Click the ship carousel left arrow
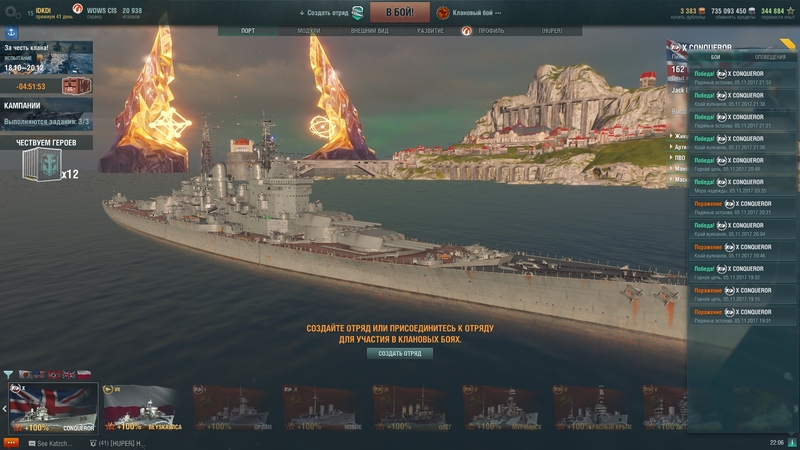 [4, 408]
